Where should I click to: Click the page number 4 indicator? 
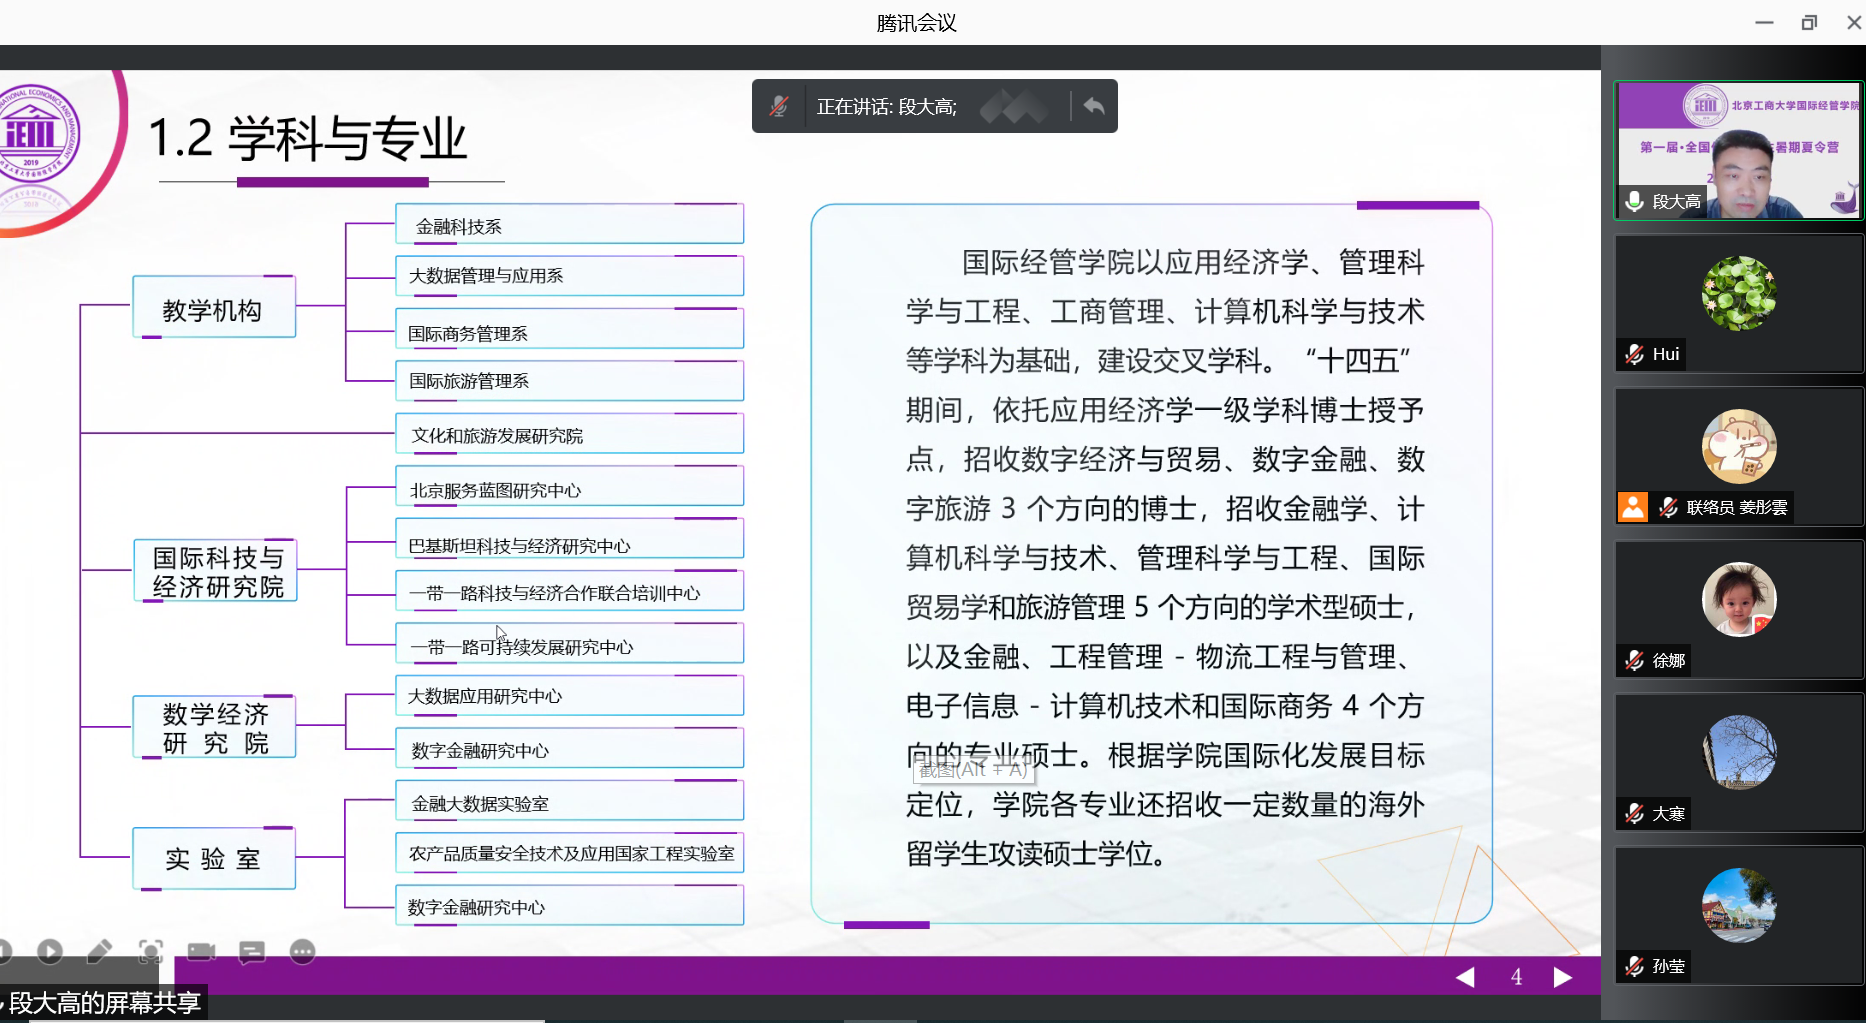tap(1516, 977)
